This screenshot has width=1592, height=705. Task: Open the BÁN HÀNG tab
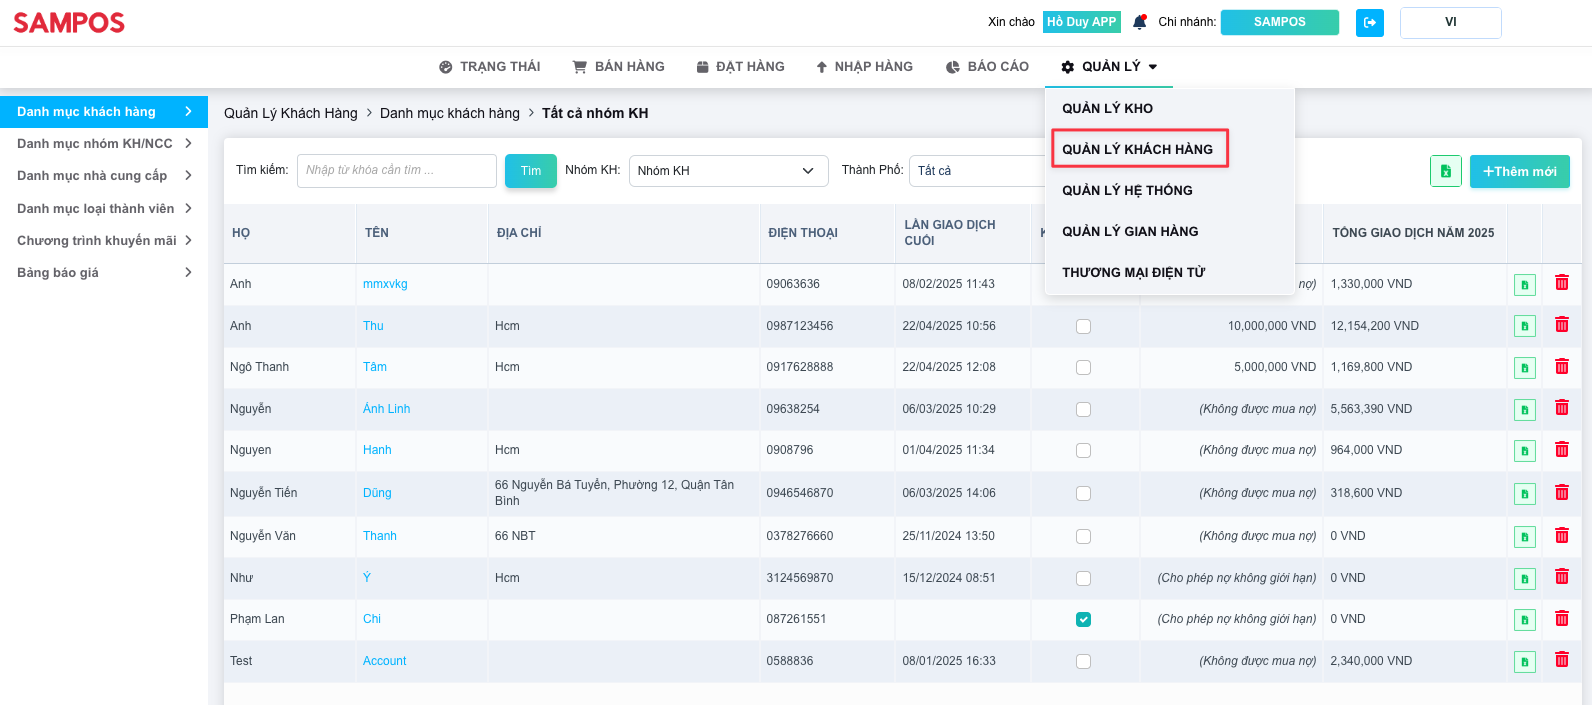click(x=618, y=67)
